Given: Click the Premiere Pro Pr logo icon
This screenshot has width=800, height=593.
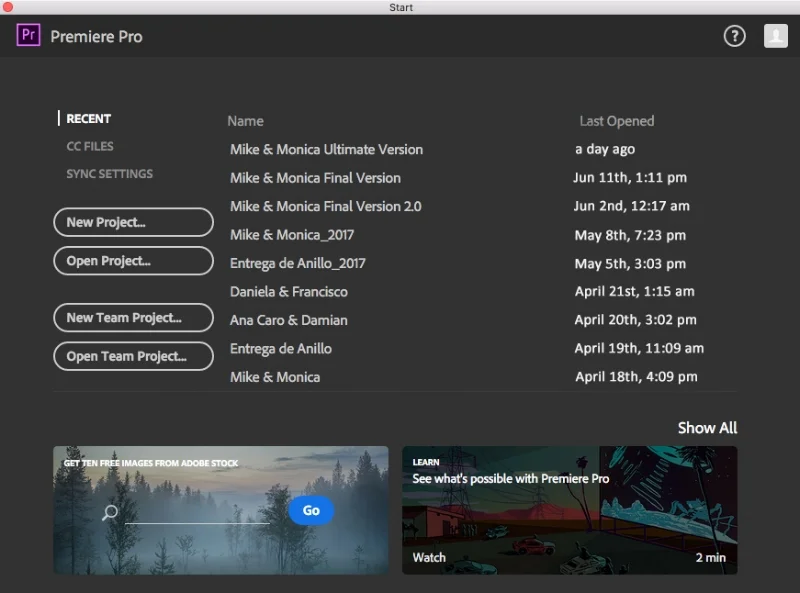Looking at the screenshot, I should pos(28,35).
